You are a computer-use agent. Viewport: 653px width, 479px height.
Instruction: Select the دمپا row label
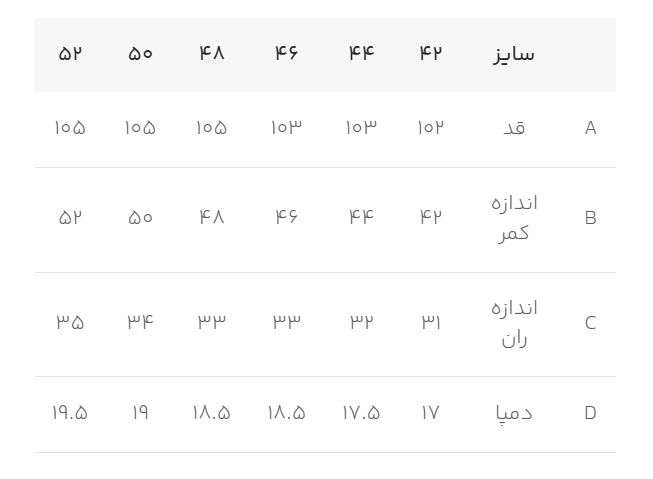[514, 413]
